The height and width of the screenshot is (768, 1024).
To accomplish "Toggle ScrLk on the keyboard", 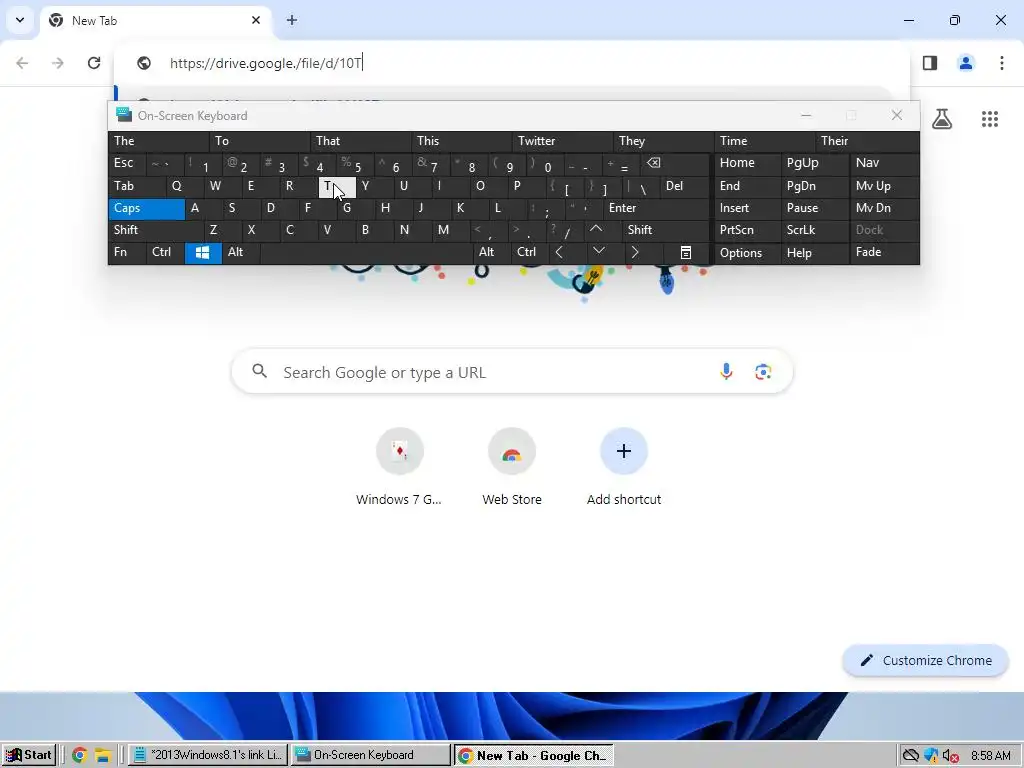I will click(x=815, y=230).
